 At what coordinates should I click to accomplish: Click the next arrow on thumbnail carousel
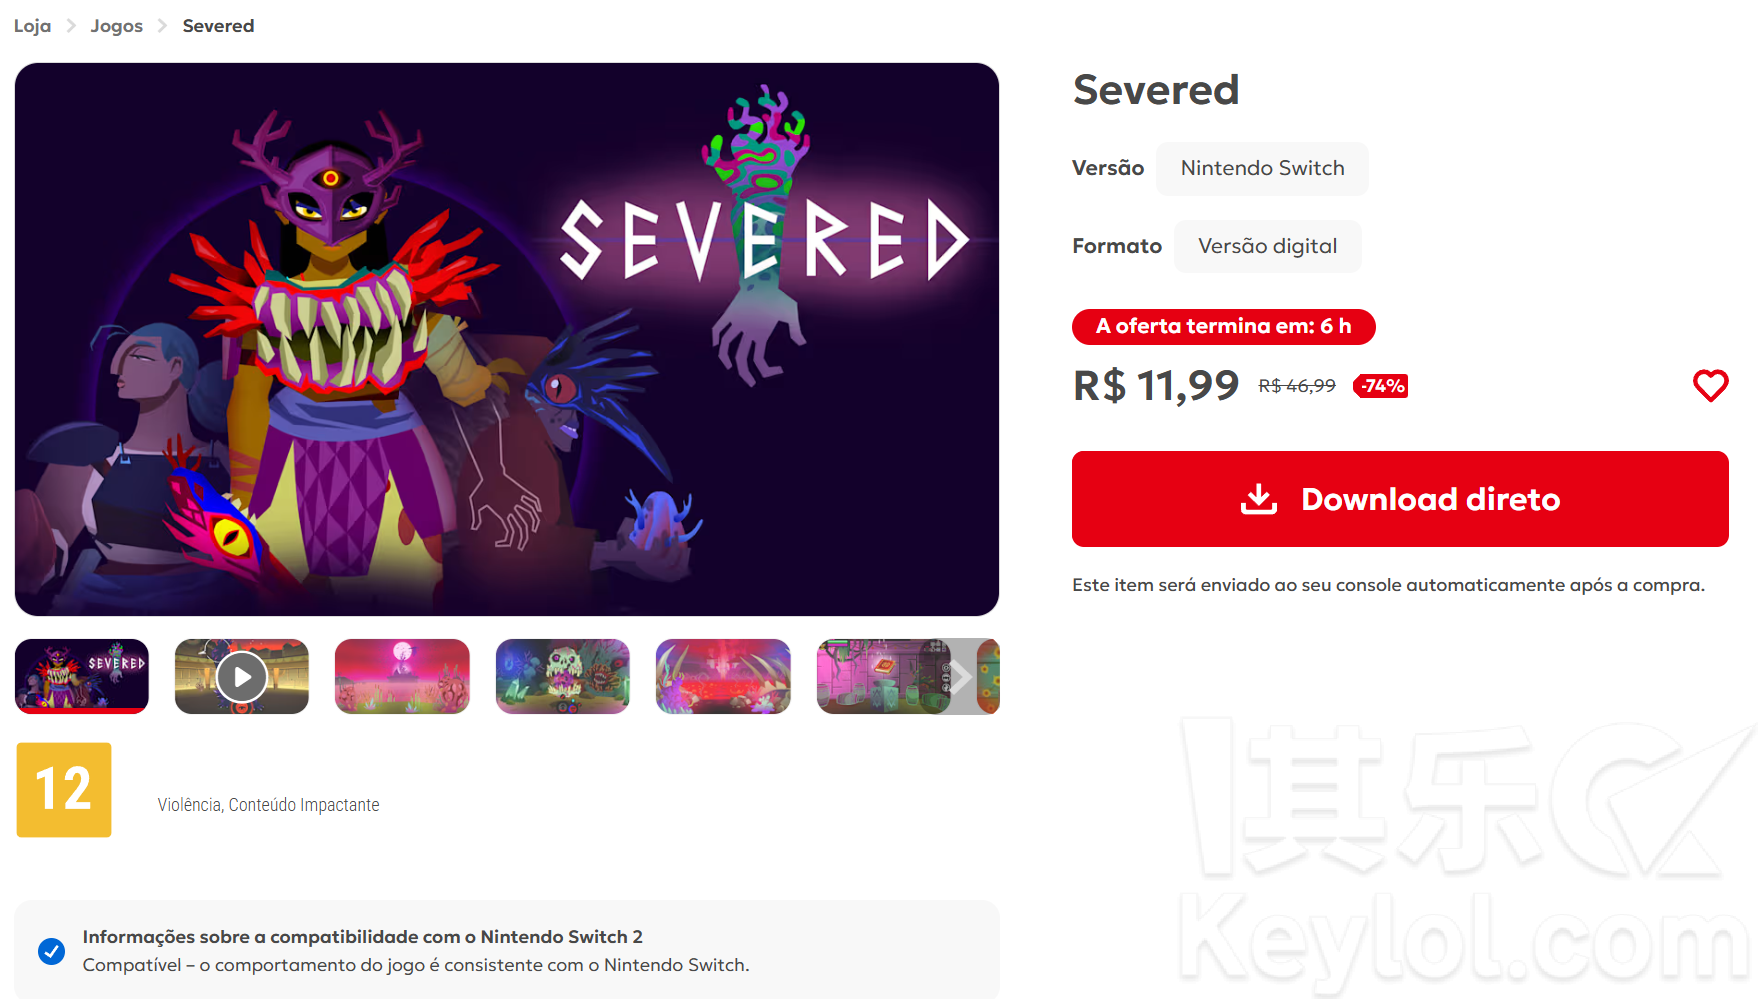tap(960, 677)
